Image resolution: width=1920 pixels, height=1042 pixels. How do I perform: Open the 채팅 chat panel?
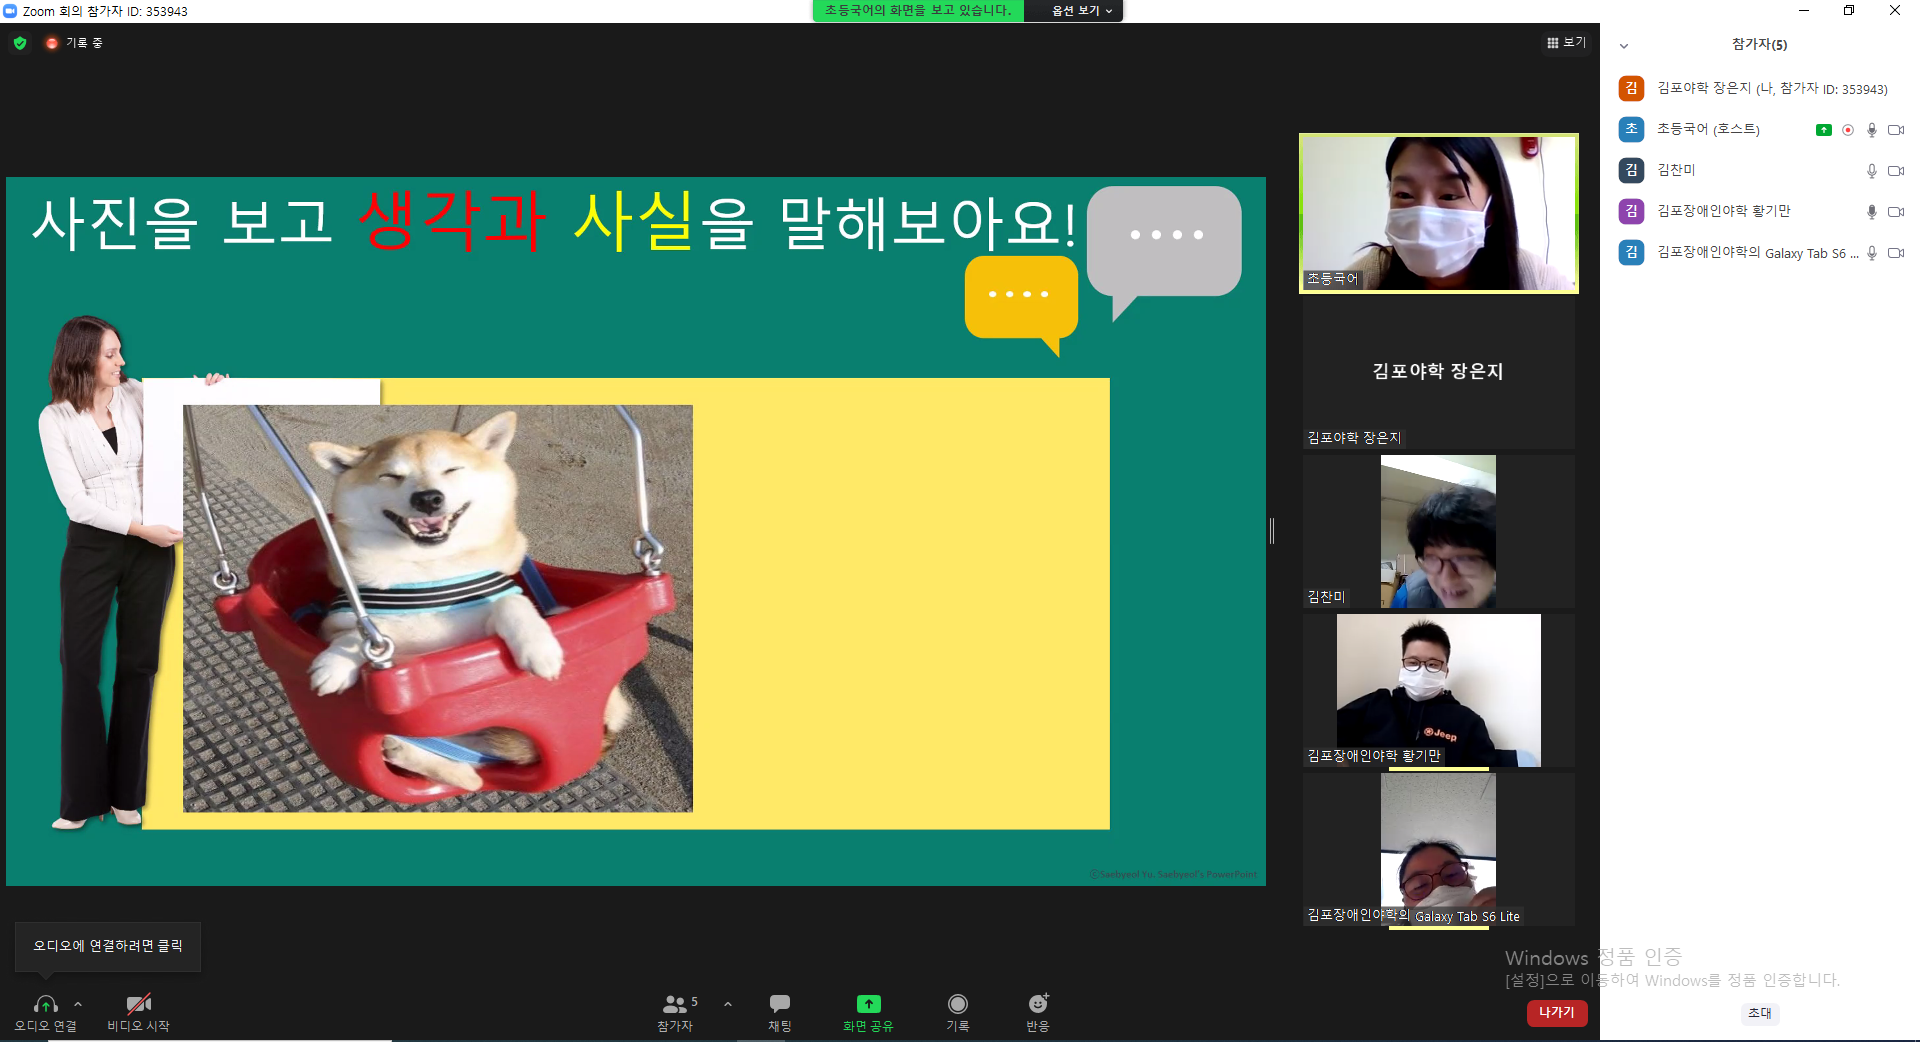pos(780,1012)
